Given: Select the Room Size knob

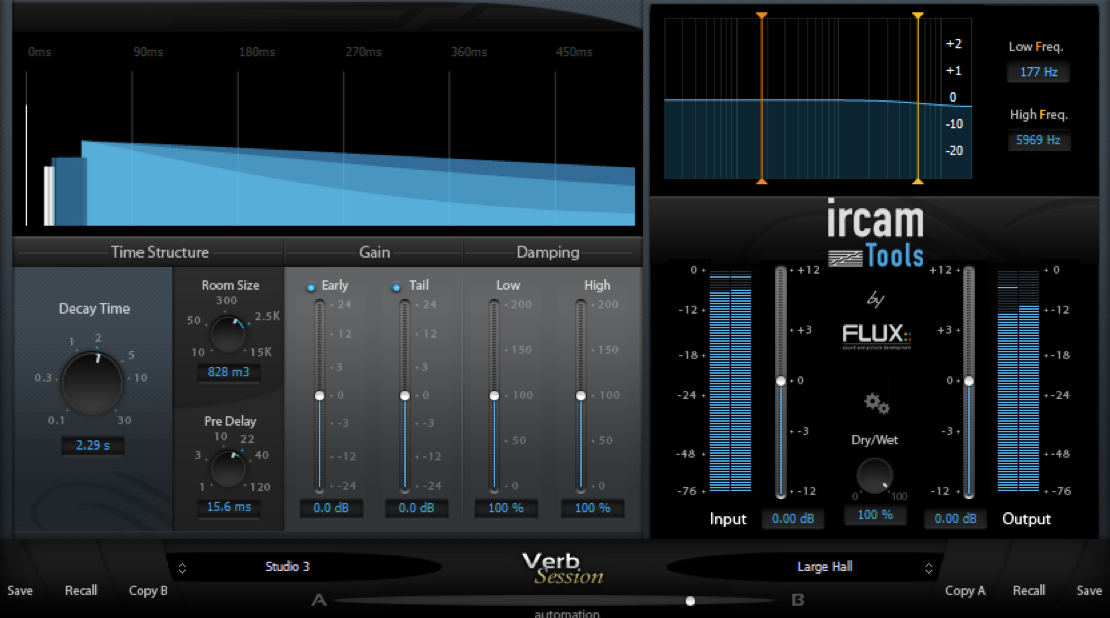Looking at the screenshot, I should click(x=229, y=331).
